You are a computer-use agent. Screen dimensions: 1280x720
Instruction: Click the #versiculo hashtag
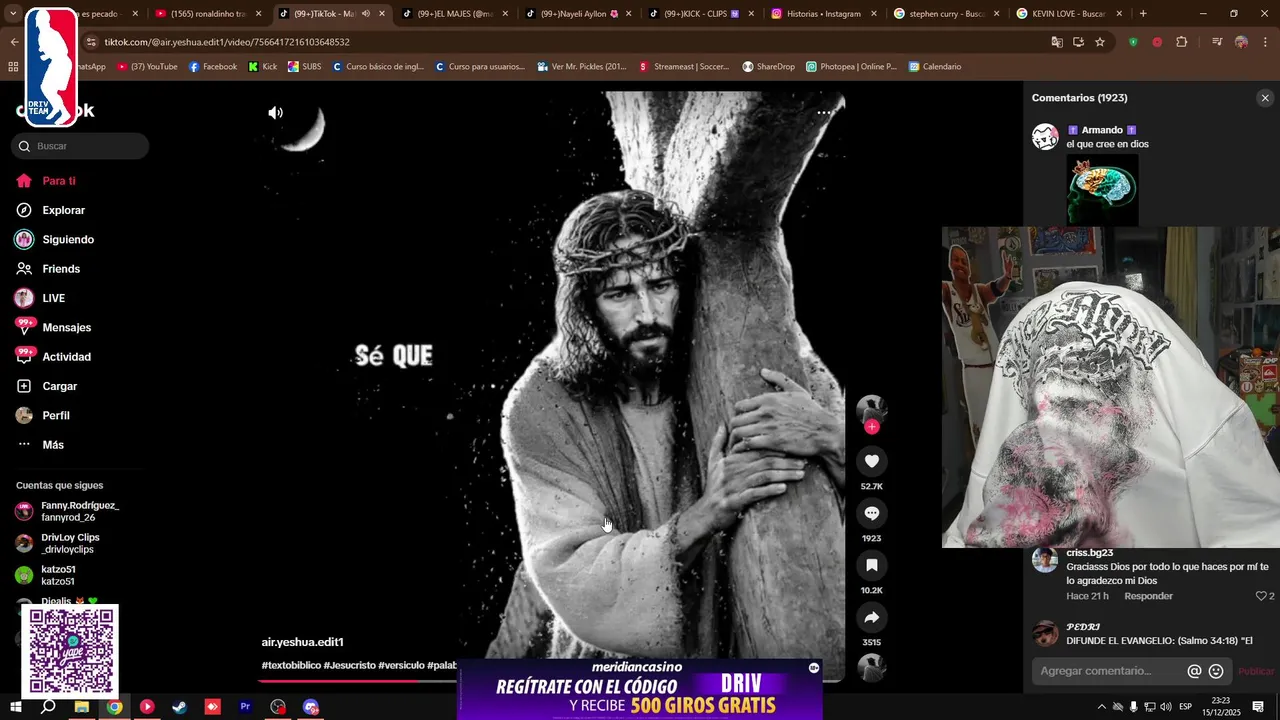[x=401, y=665]
